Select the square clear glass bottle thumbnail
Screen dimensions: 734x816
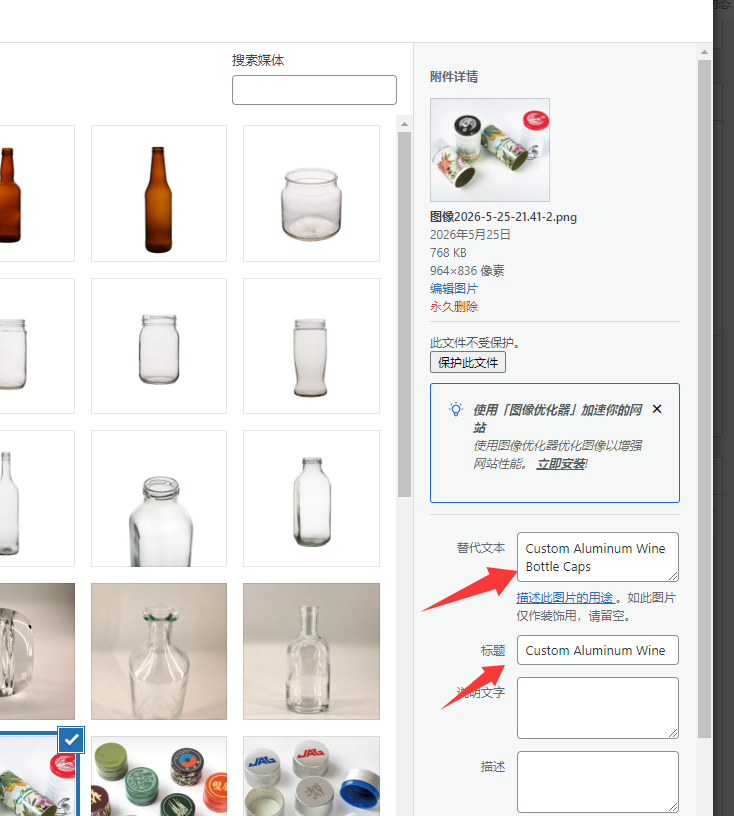pos(311,499)
